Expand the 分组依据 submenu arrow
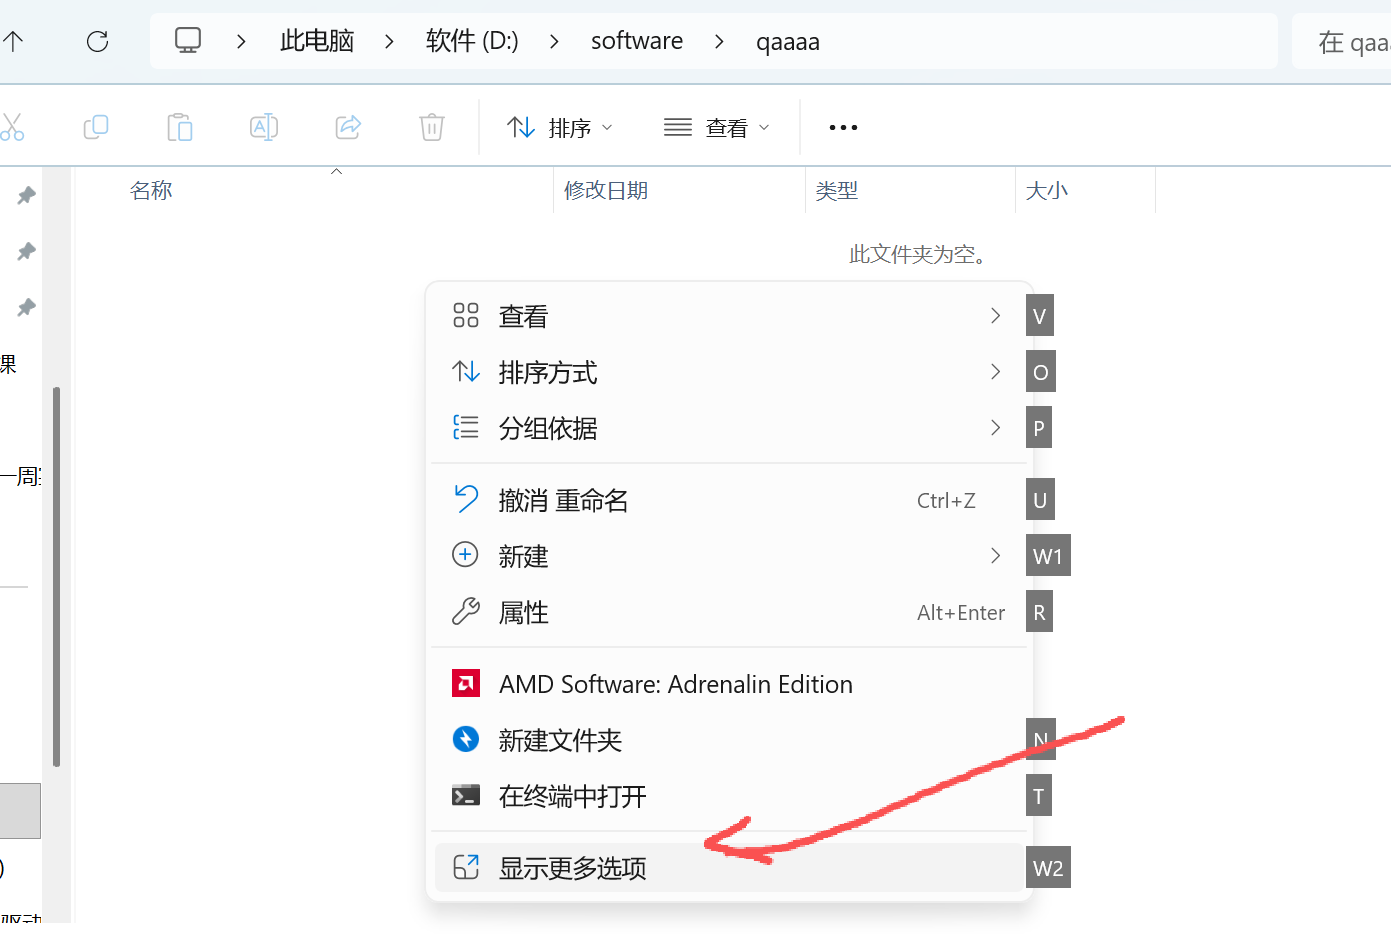This screenshot has height=943, width=1391. [x=995, y=427]
